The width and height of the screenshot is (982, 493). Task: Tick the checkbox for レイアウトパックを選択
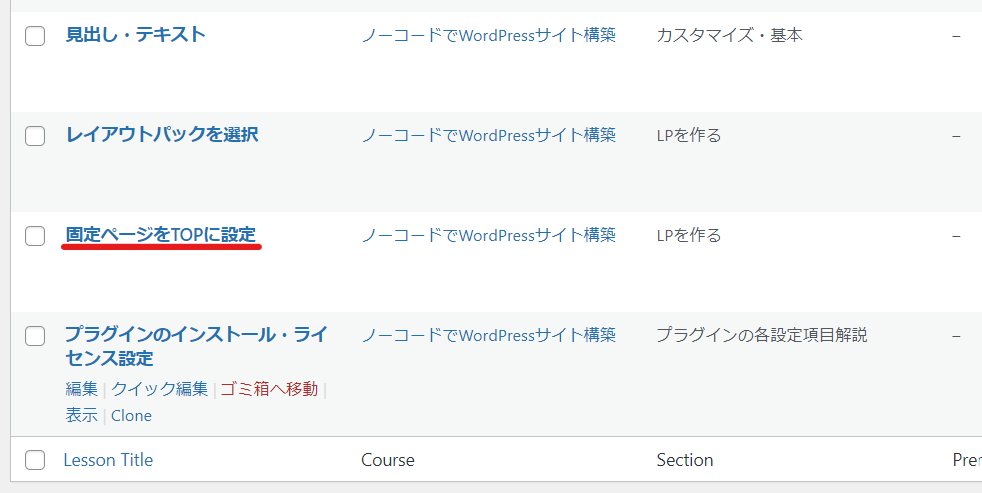(x=35, y=136)
